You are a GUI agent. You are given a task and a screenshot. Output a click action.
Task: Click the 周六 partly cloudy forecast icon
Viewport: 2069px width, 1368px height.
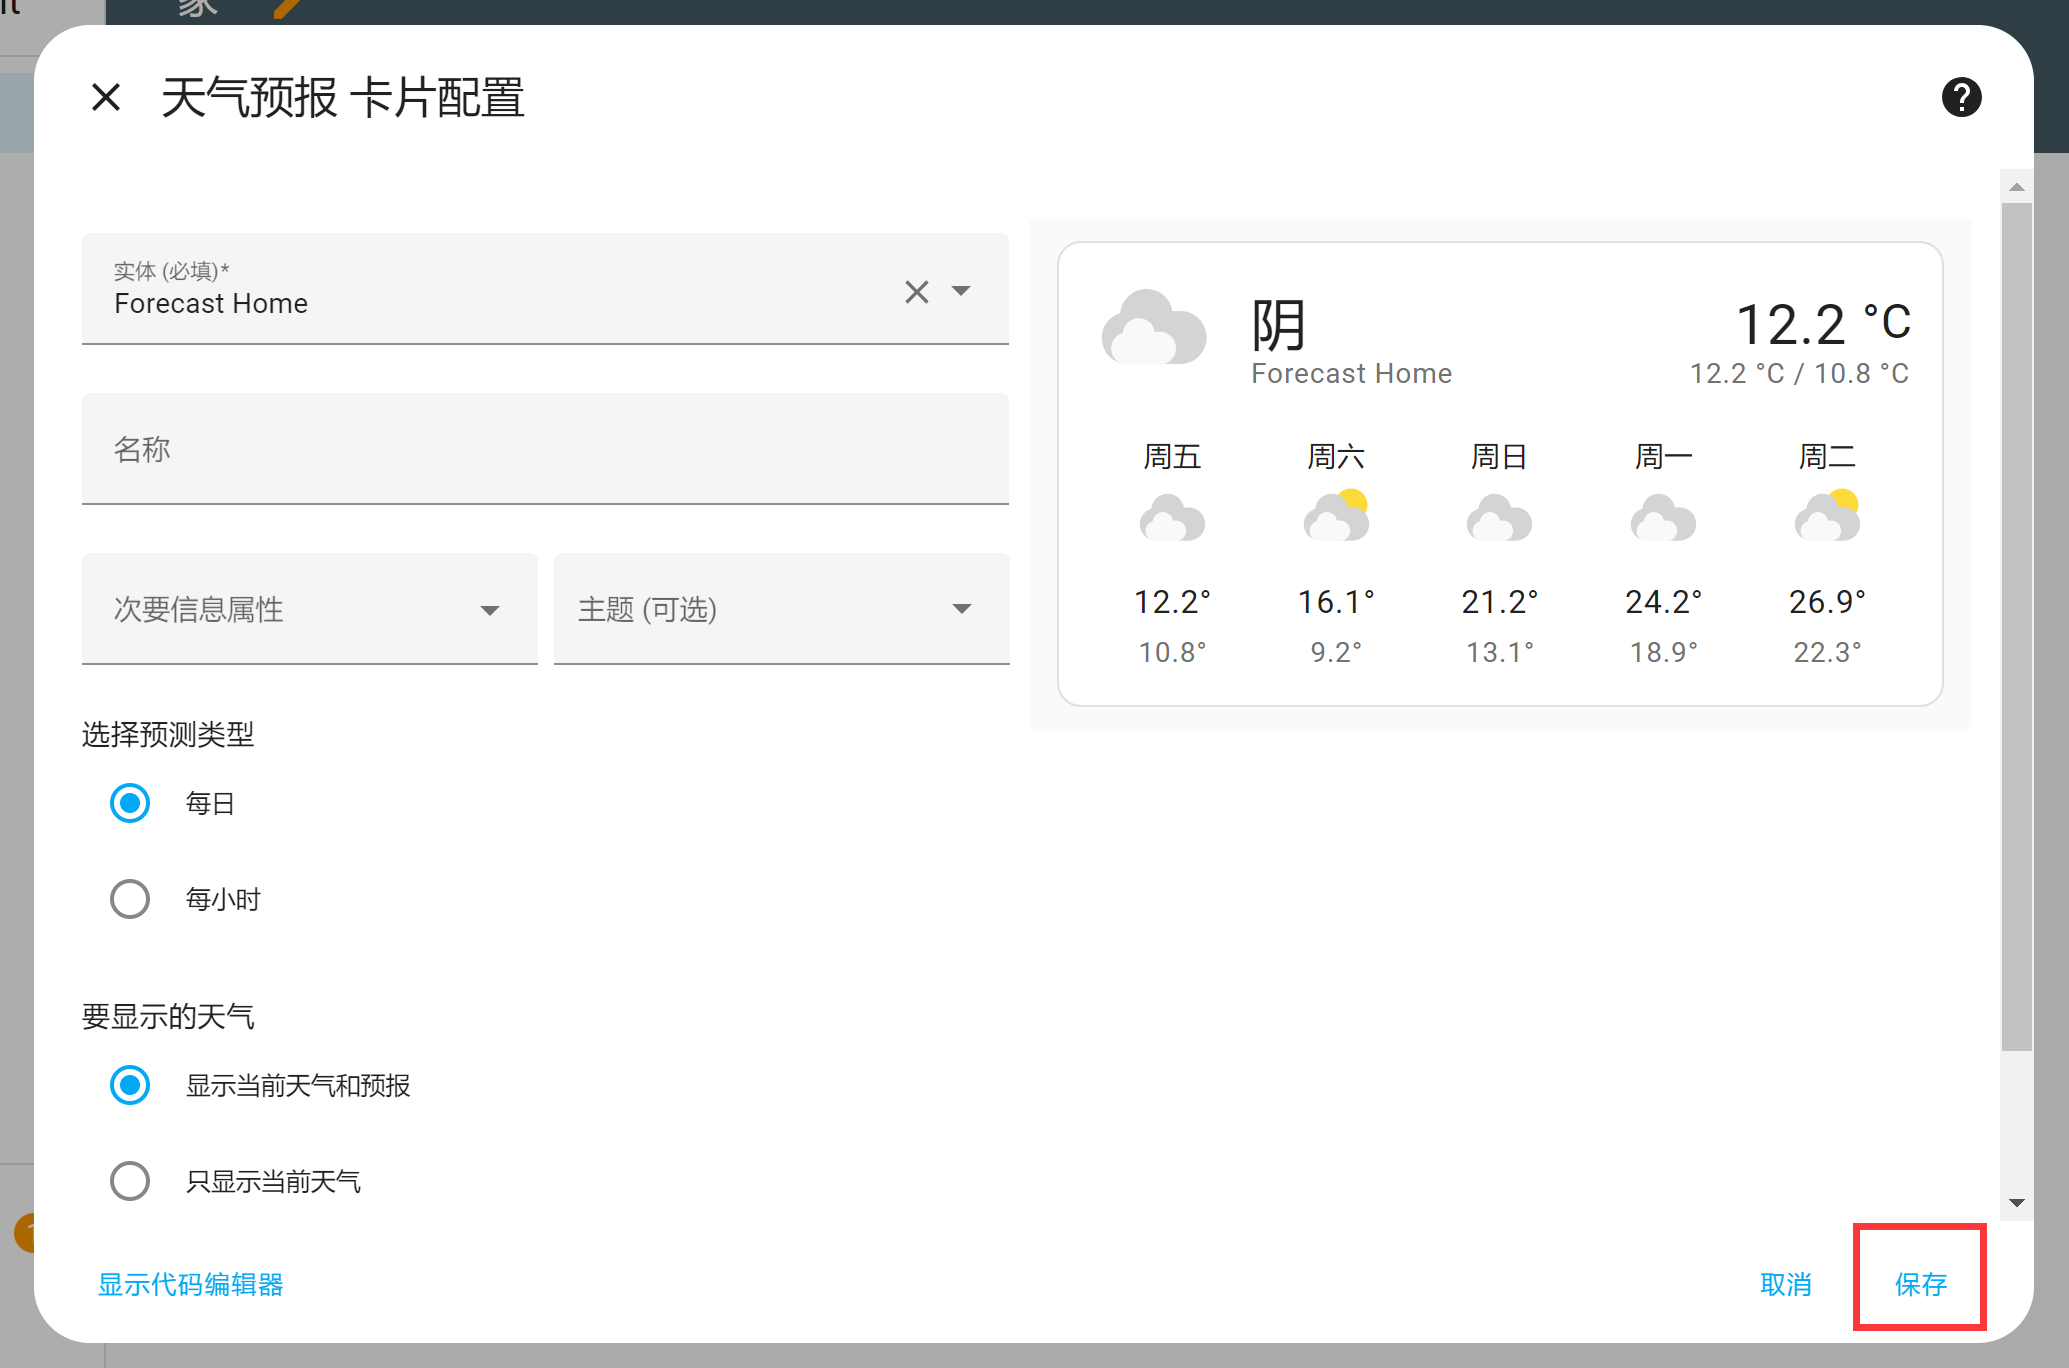[x=1336, y=516]
